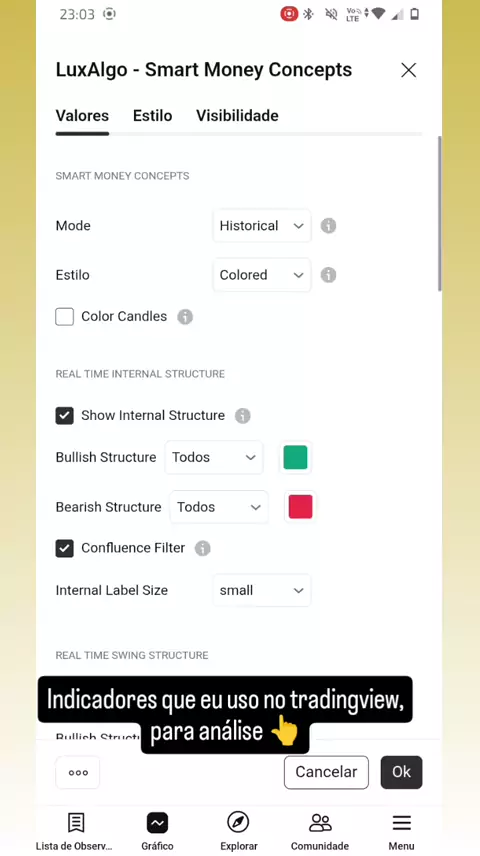Expand Bullish Structure Todos dropdown
480x856 pixels.
pyautogui.click(x=214, y=457)
